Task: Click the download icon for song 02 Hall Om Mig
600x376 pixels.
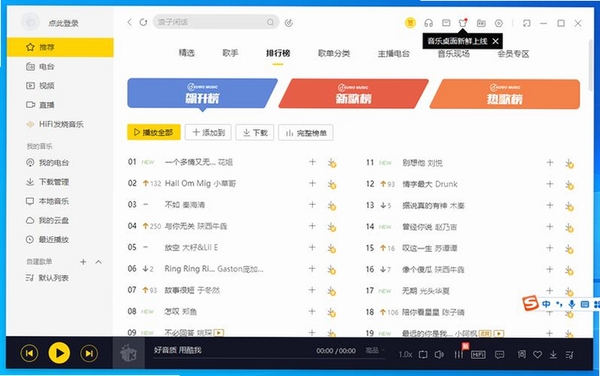Action: click(x=331, y=184)
